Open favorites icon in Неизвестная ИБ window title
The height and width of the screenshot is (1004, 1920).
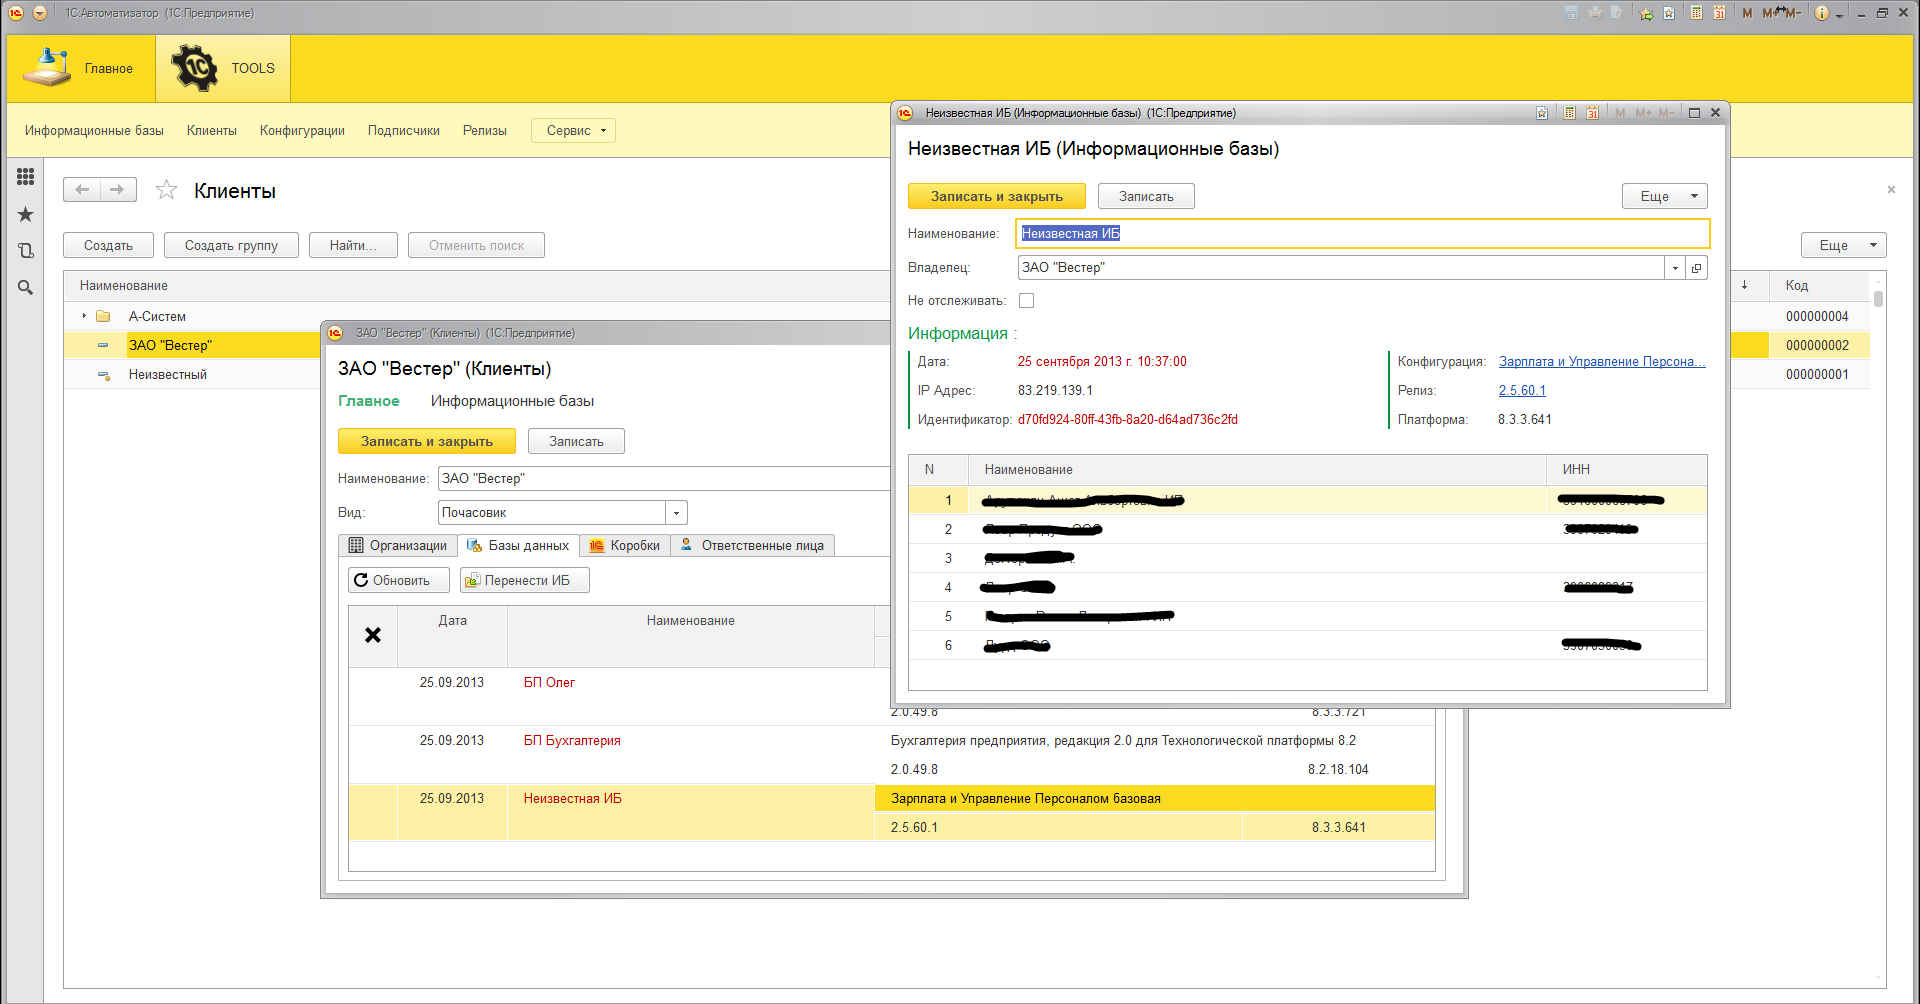click(x=1542, y=113)
